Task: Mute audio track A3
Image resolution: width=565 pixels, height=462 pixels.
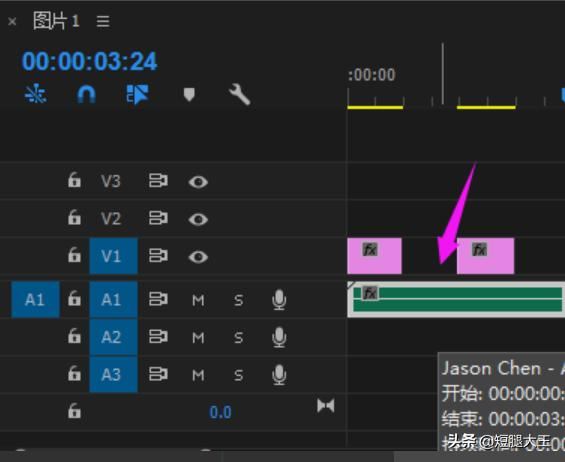Action: [198, 375]
